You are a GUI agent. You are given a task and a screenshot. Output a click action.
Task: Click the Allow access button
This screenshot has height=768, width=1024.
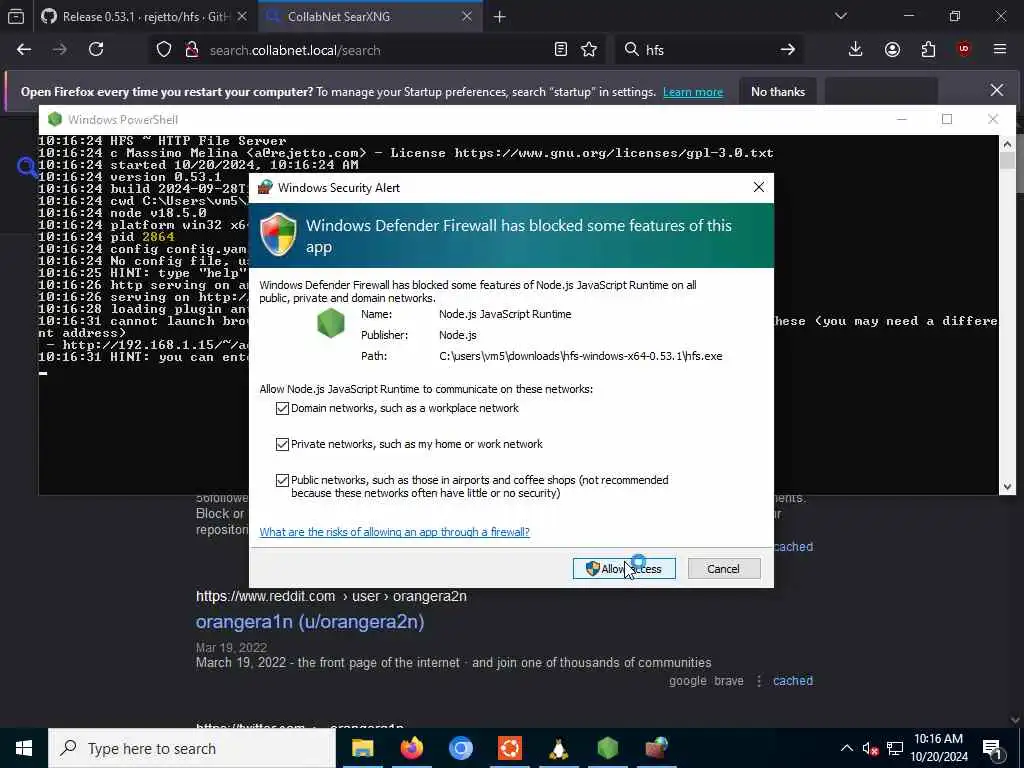pyautogui.click(x=624, y=569)
